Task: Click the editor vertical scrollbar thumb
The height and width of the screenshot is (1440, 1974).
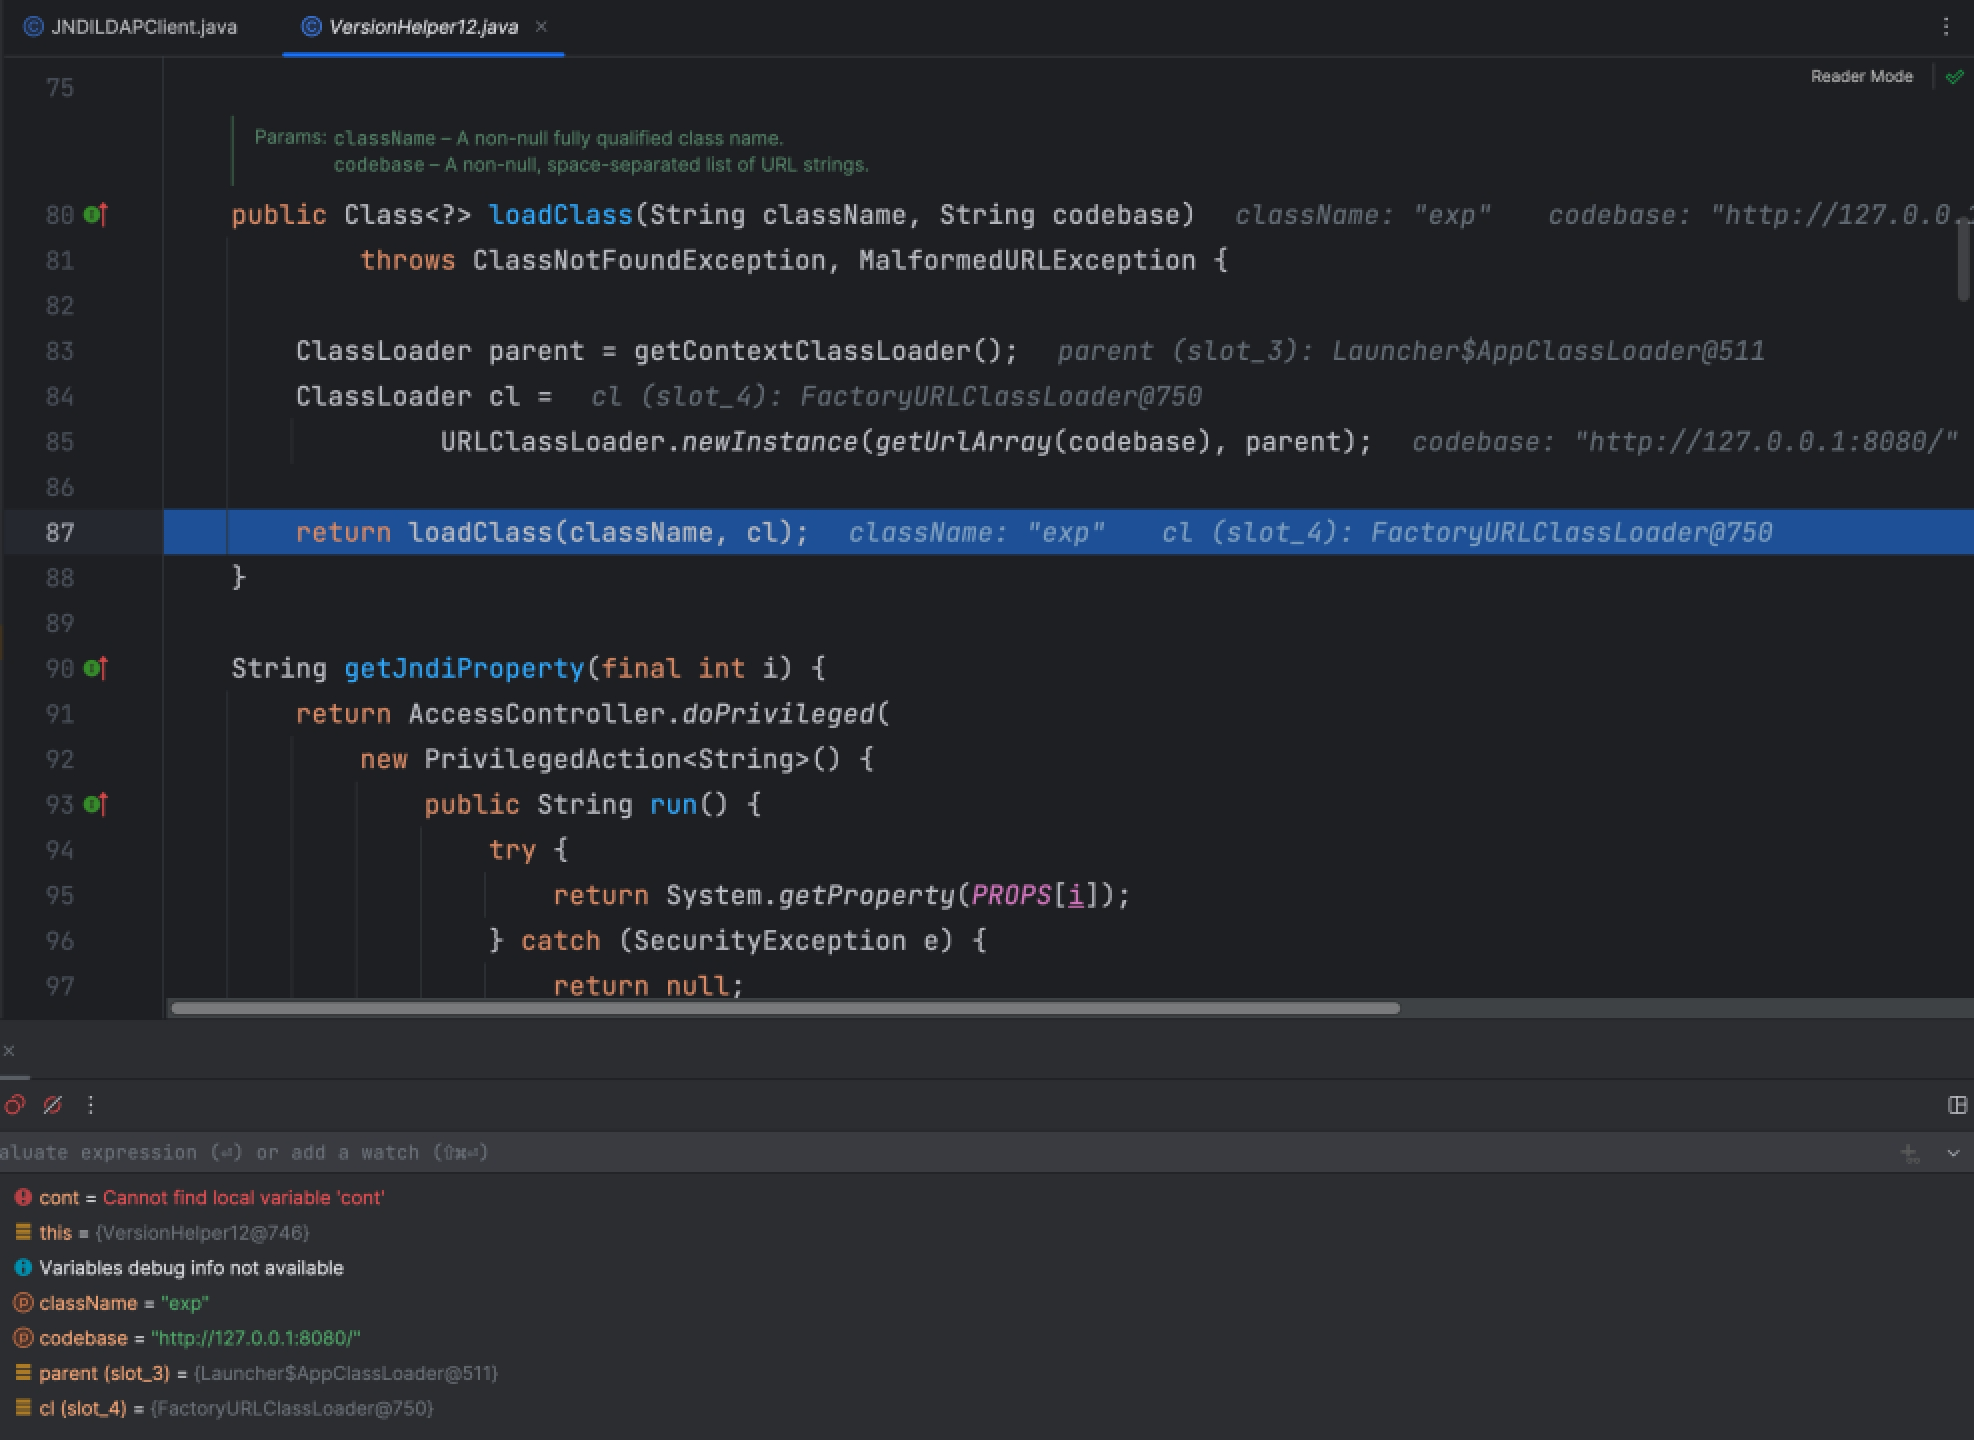Action: (x=1964, y=259)
